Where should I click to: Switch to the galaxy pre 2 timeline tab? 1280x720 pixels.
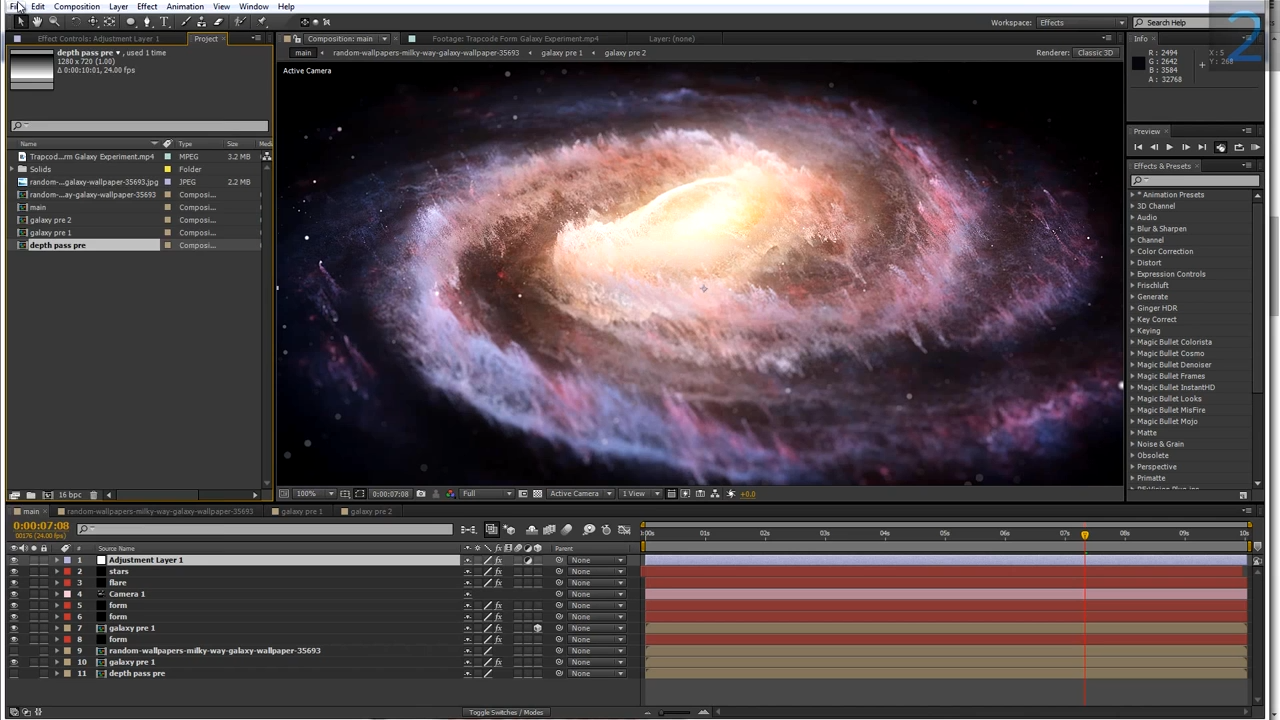coord(370,511)
